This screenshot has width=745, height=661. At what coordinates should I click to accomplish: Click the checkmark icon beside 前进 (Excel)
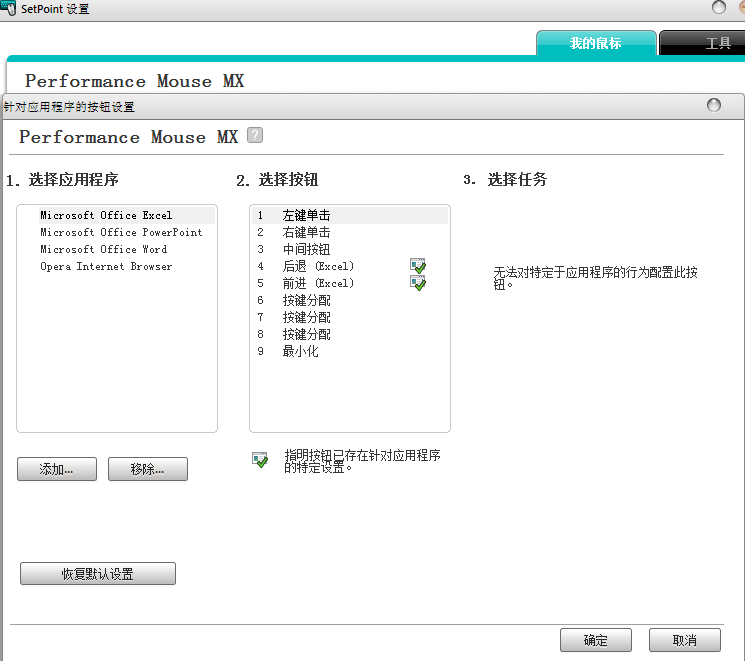(418, 283)
